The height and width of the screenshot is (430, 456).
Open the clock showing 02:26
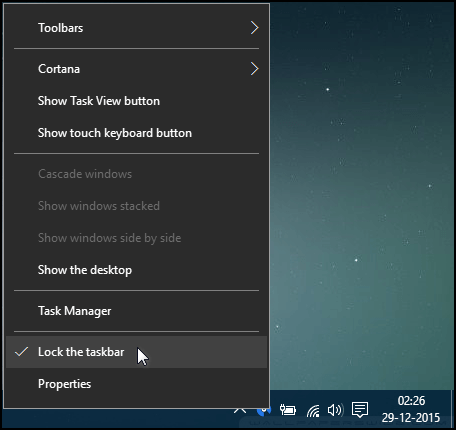[411, 409]
